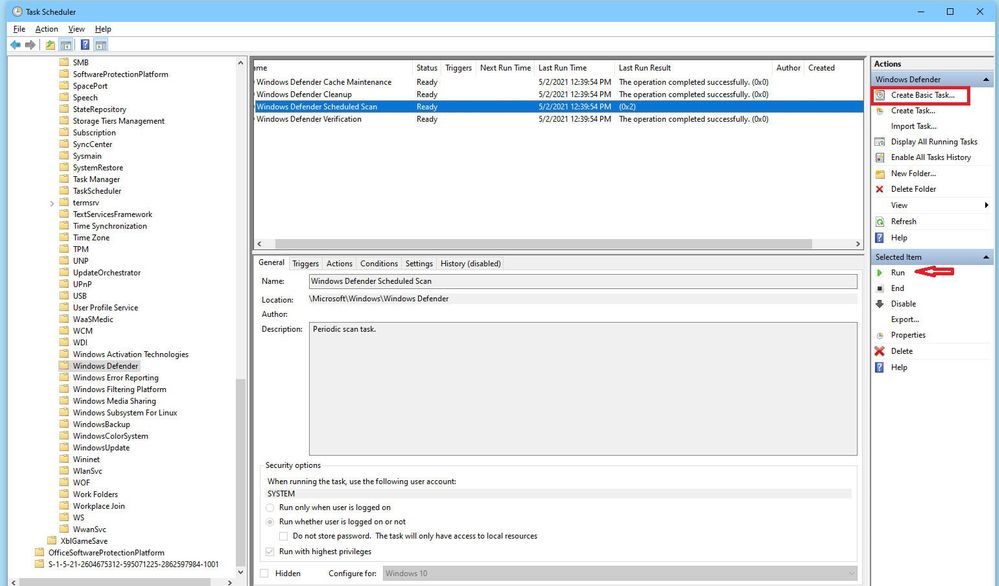Click the WindowsUpdate folder icon
999x586 pixels.
click(64, 447)
